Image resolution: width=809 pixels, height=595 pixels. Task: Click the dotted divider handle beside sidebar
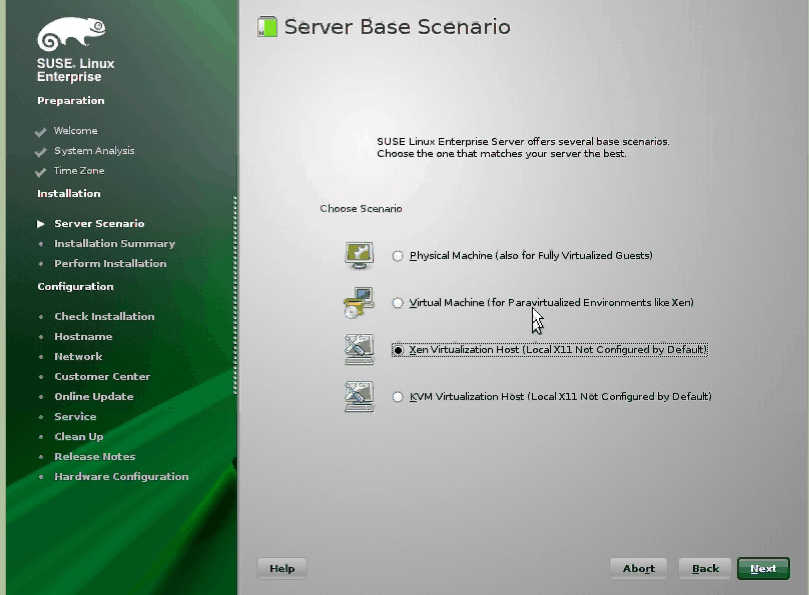[236, 295]
